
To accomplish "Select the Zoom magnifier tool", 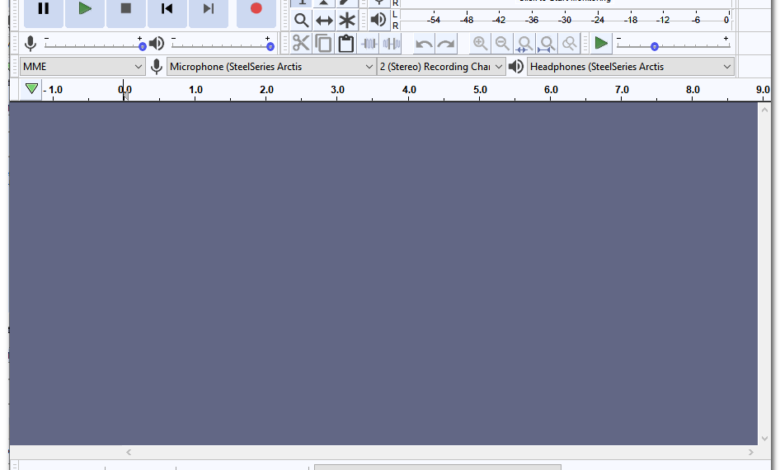I will tap(301, 20).
